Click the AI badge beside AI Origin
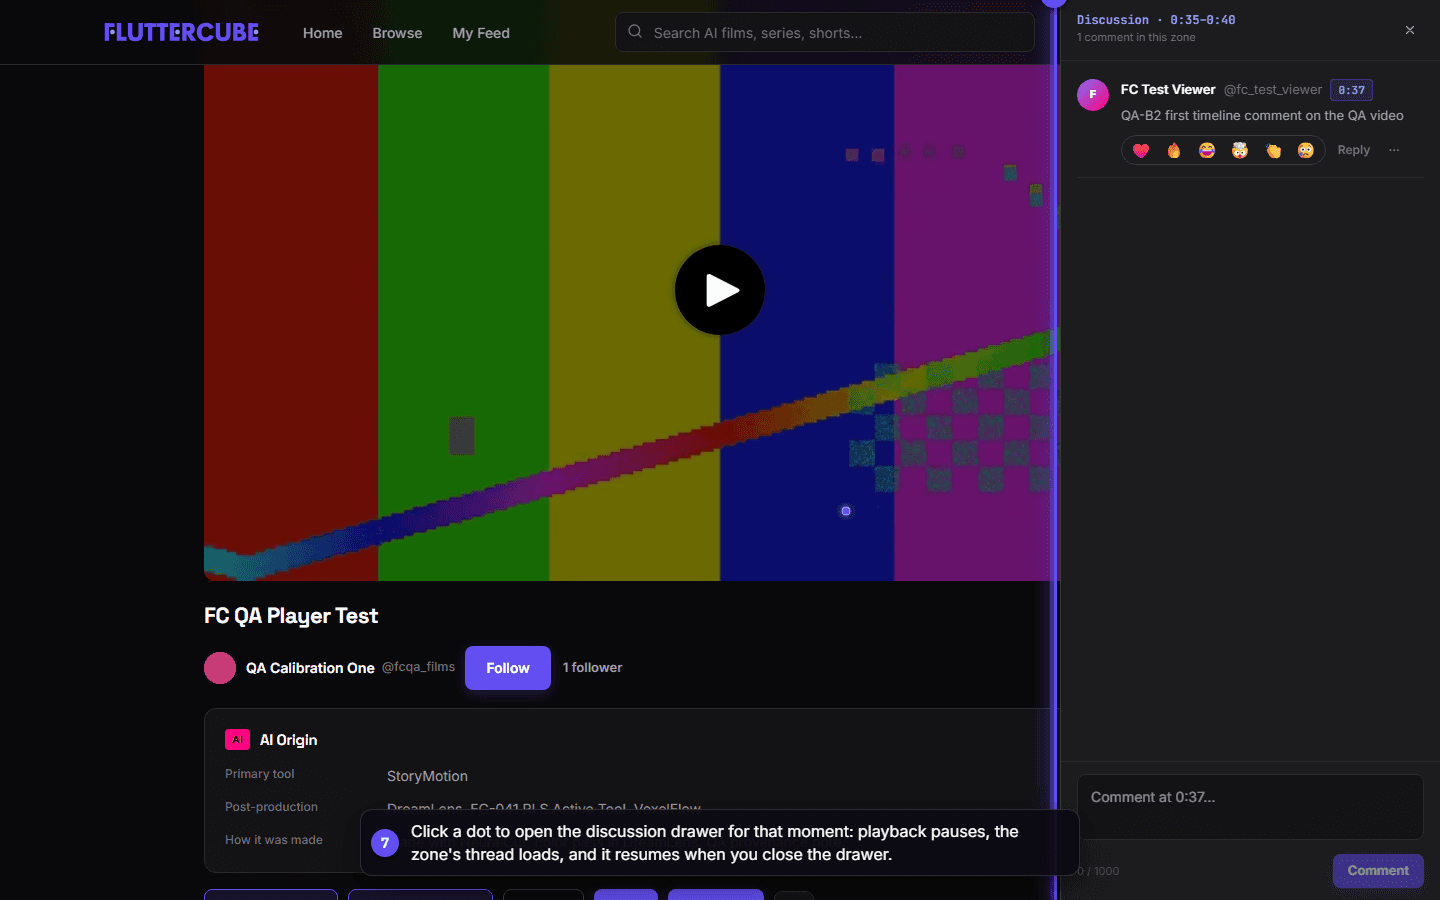 point(237,740)
